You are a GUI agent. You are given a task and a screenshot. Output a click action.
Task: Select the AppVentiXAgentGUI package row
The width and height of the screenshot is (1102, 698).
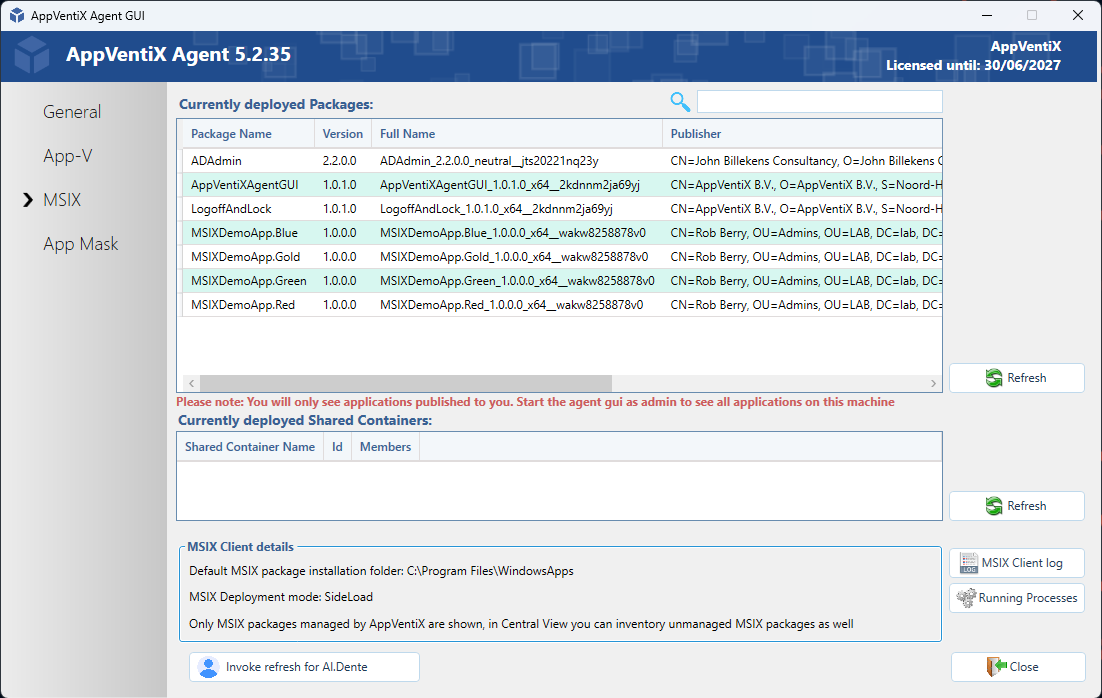[562, 185]
